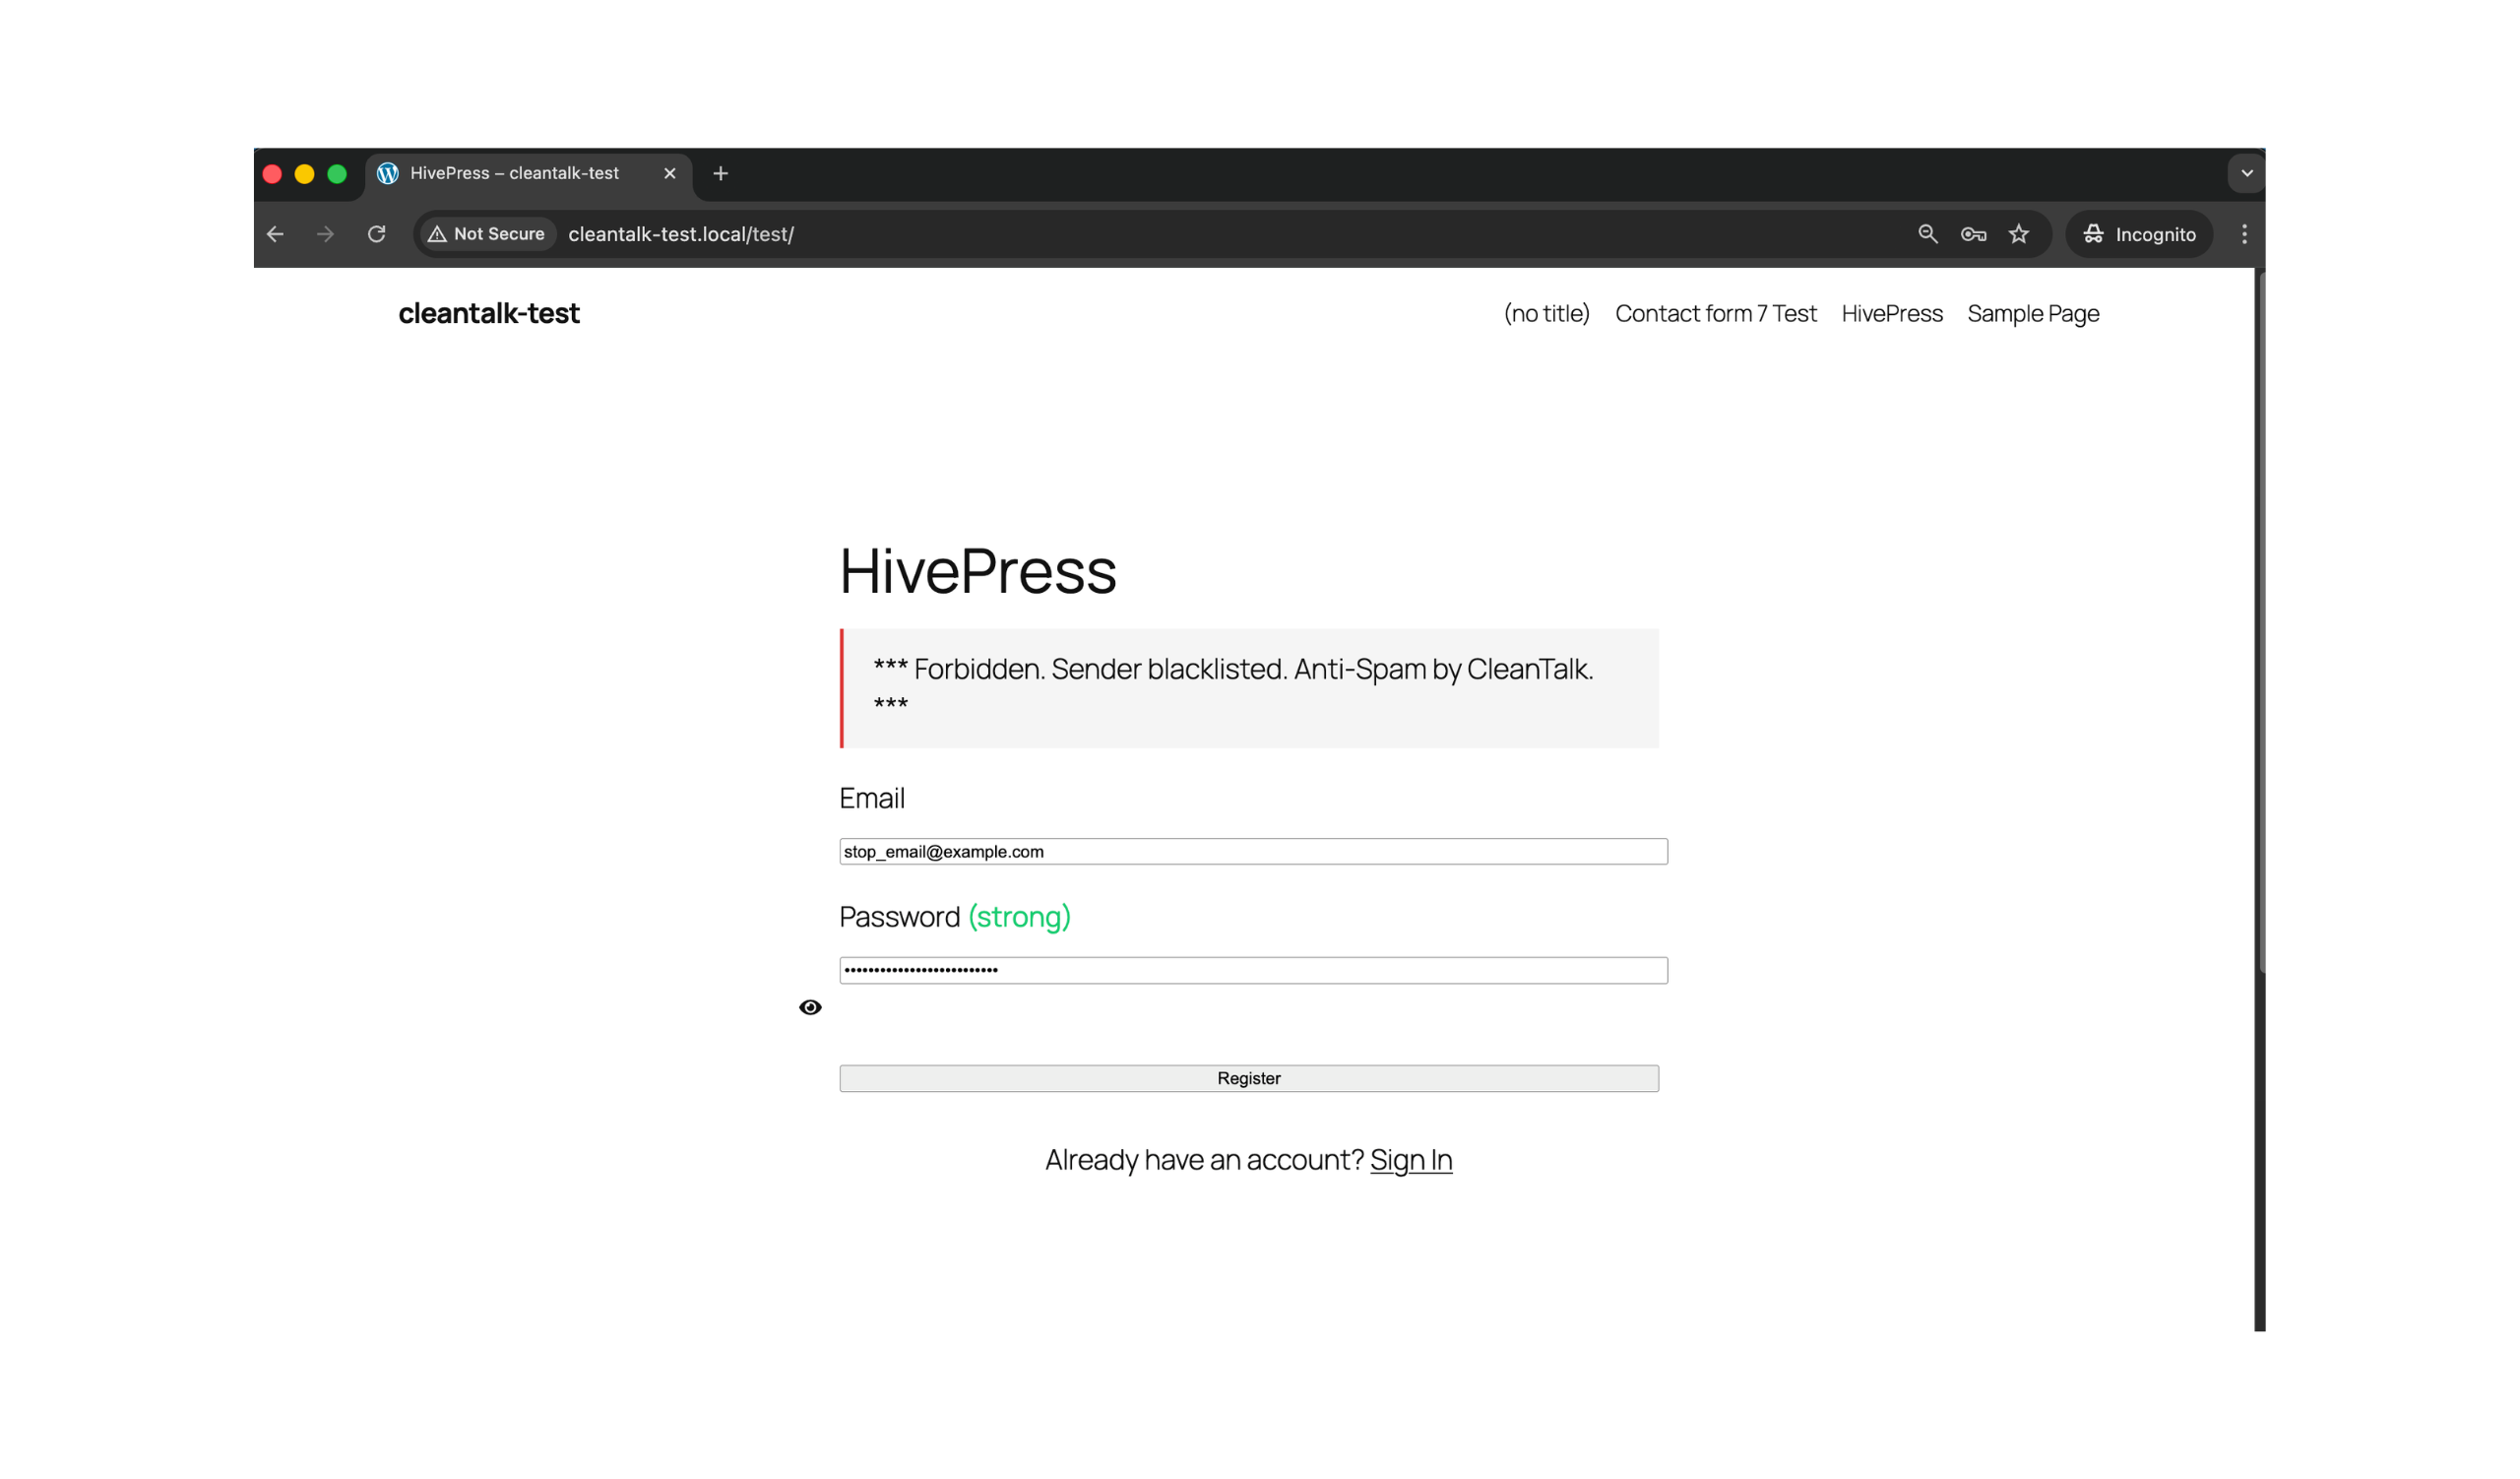Screen dimensions: 2520x1479
Task: Open the Contact form 7 Test page
Action: [1715, 313]
